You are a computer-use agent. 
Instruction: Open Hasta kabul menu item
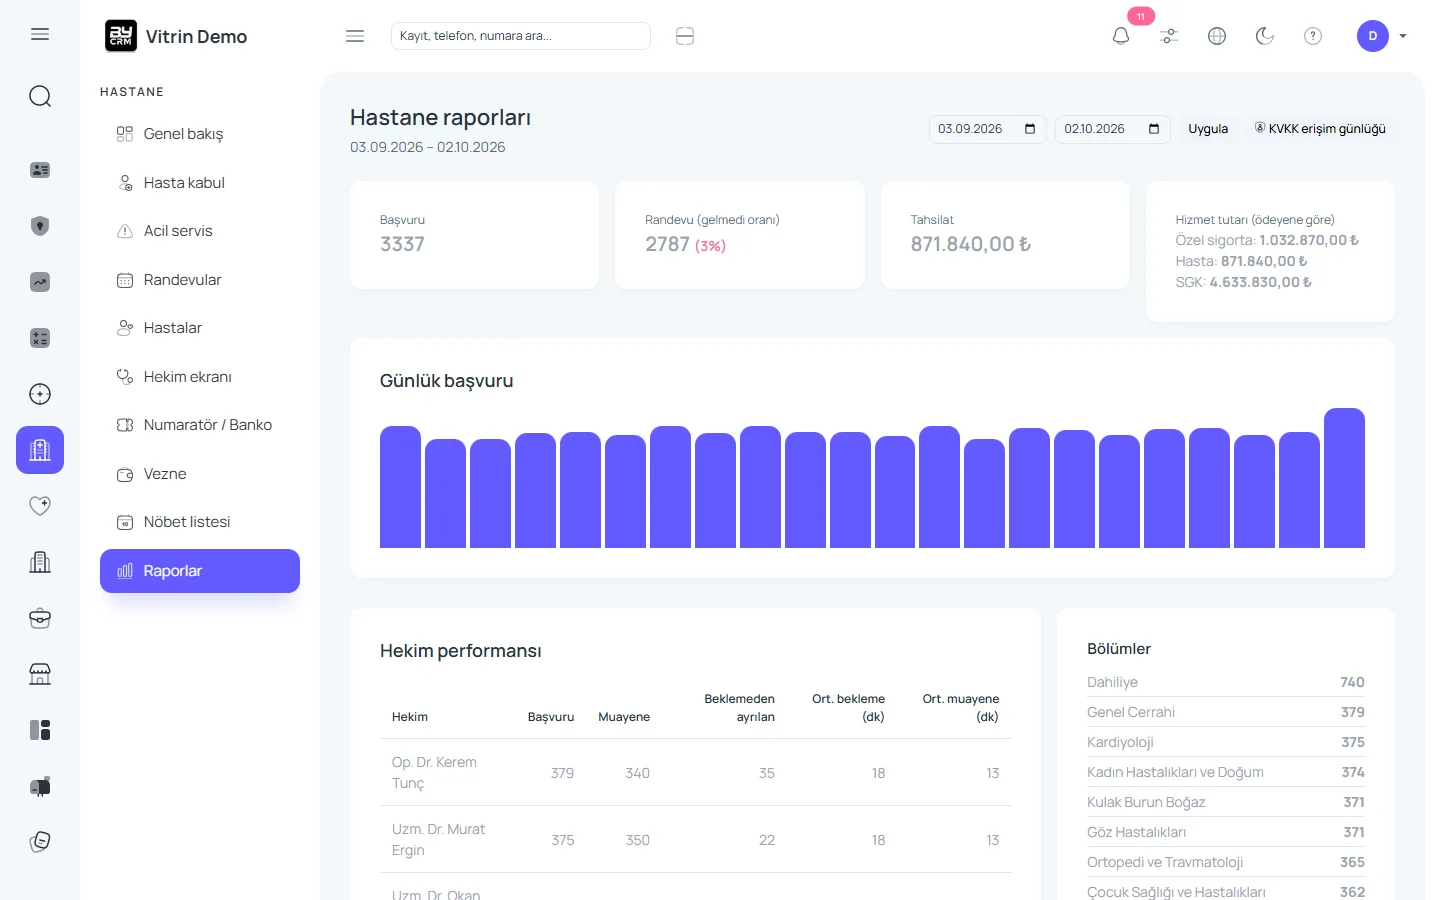pos(200,183)
